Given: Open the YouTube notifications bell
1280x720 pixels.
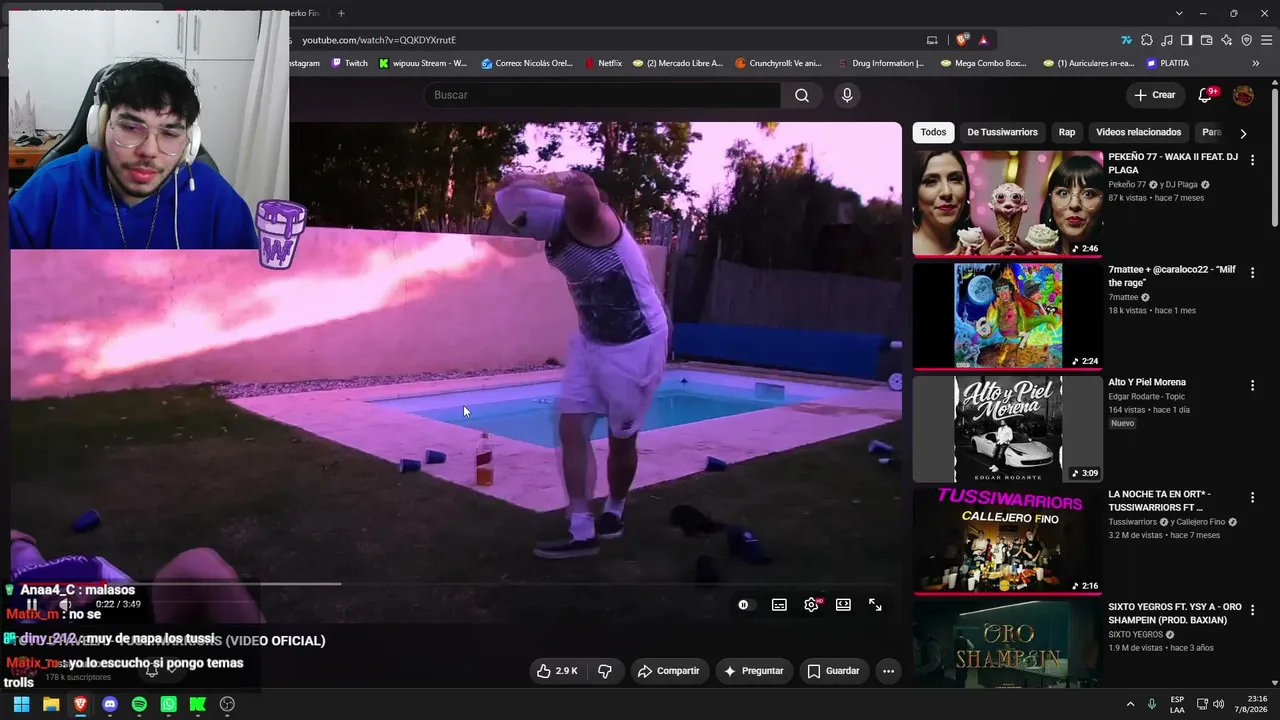Looking at the screenshot, I should tap(1205, 95).
